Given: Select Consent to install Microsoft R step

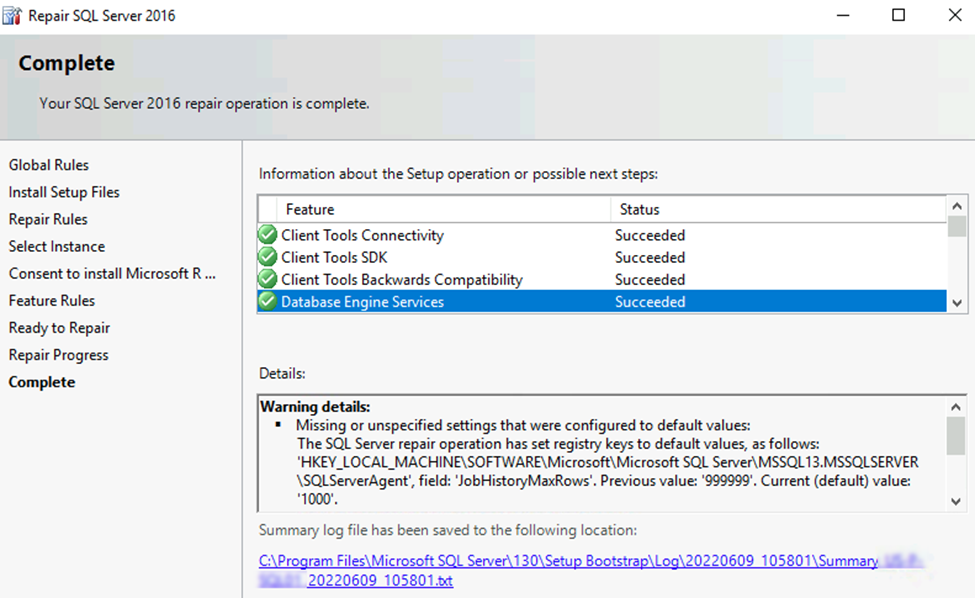Looking at the screenshot, I should click(x=112, y=274).
